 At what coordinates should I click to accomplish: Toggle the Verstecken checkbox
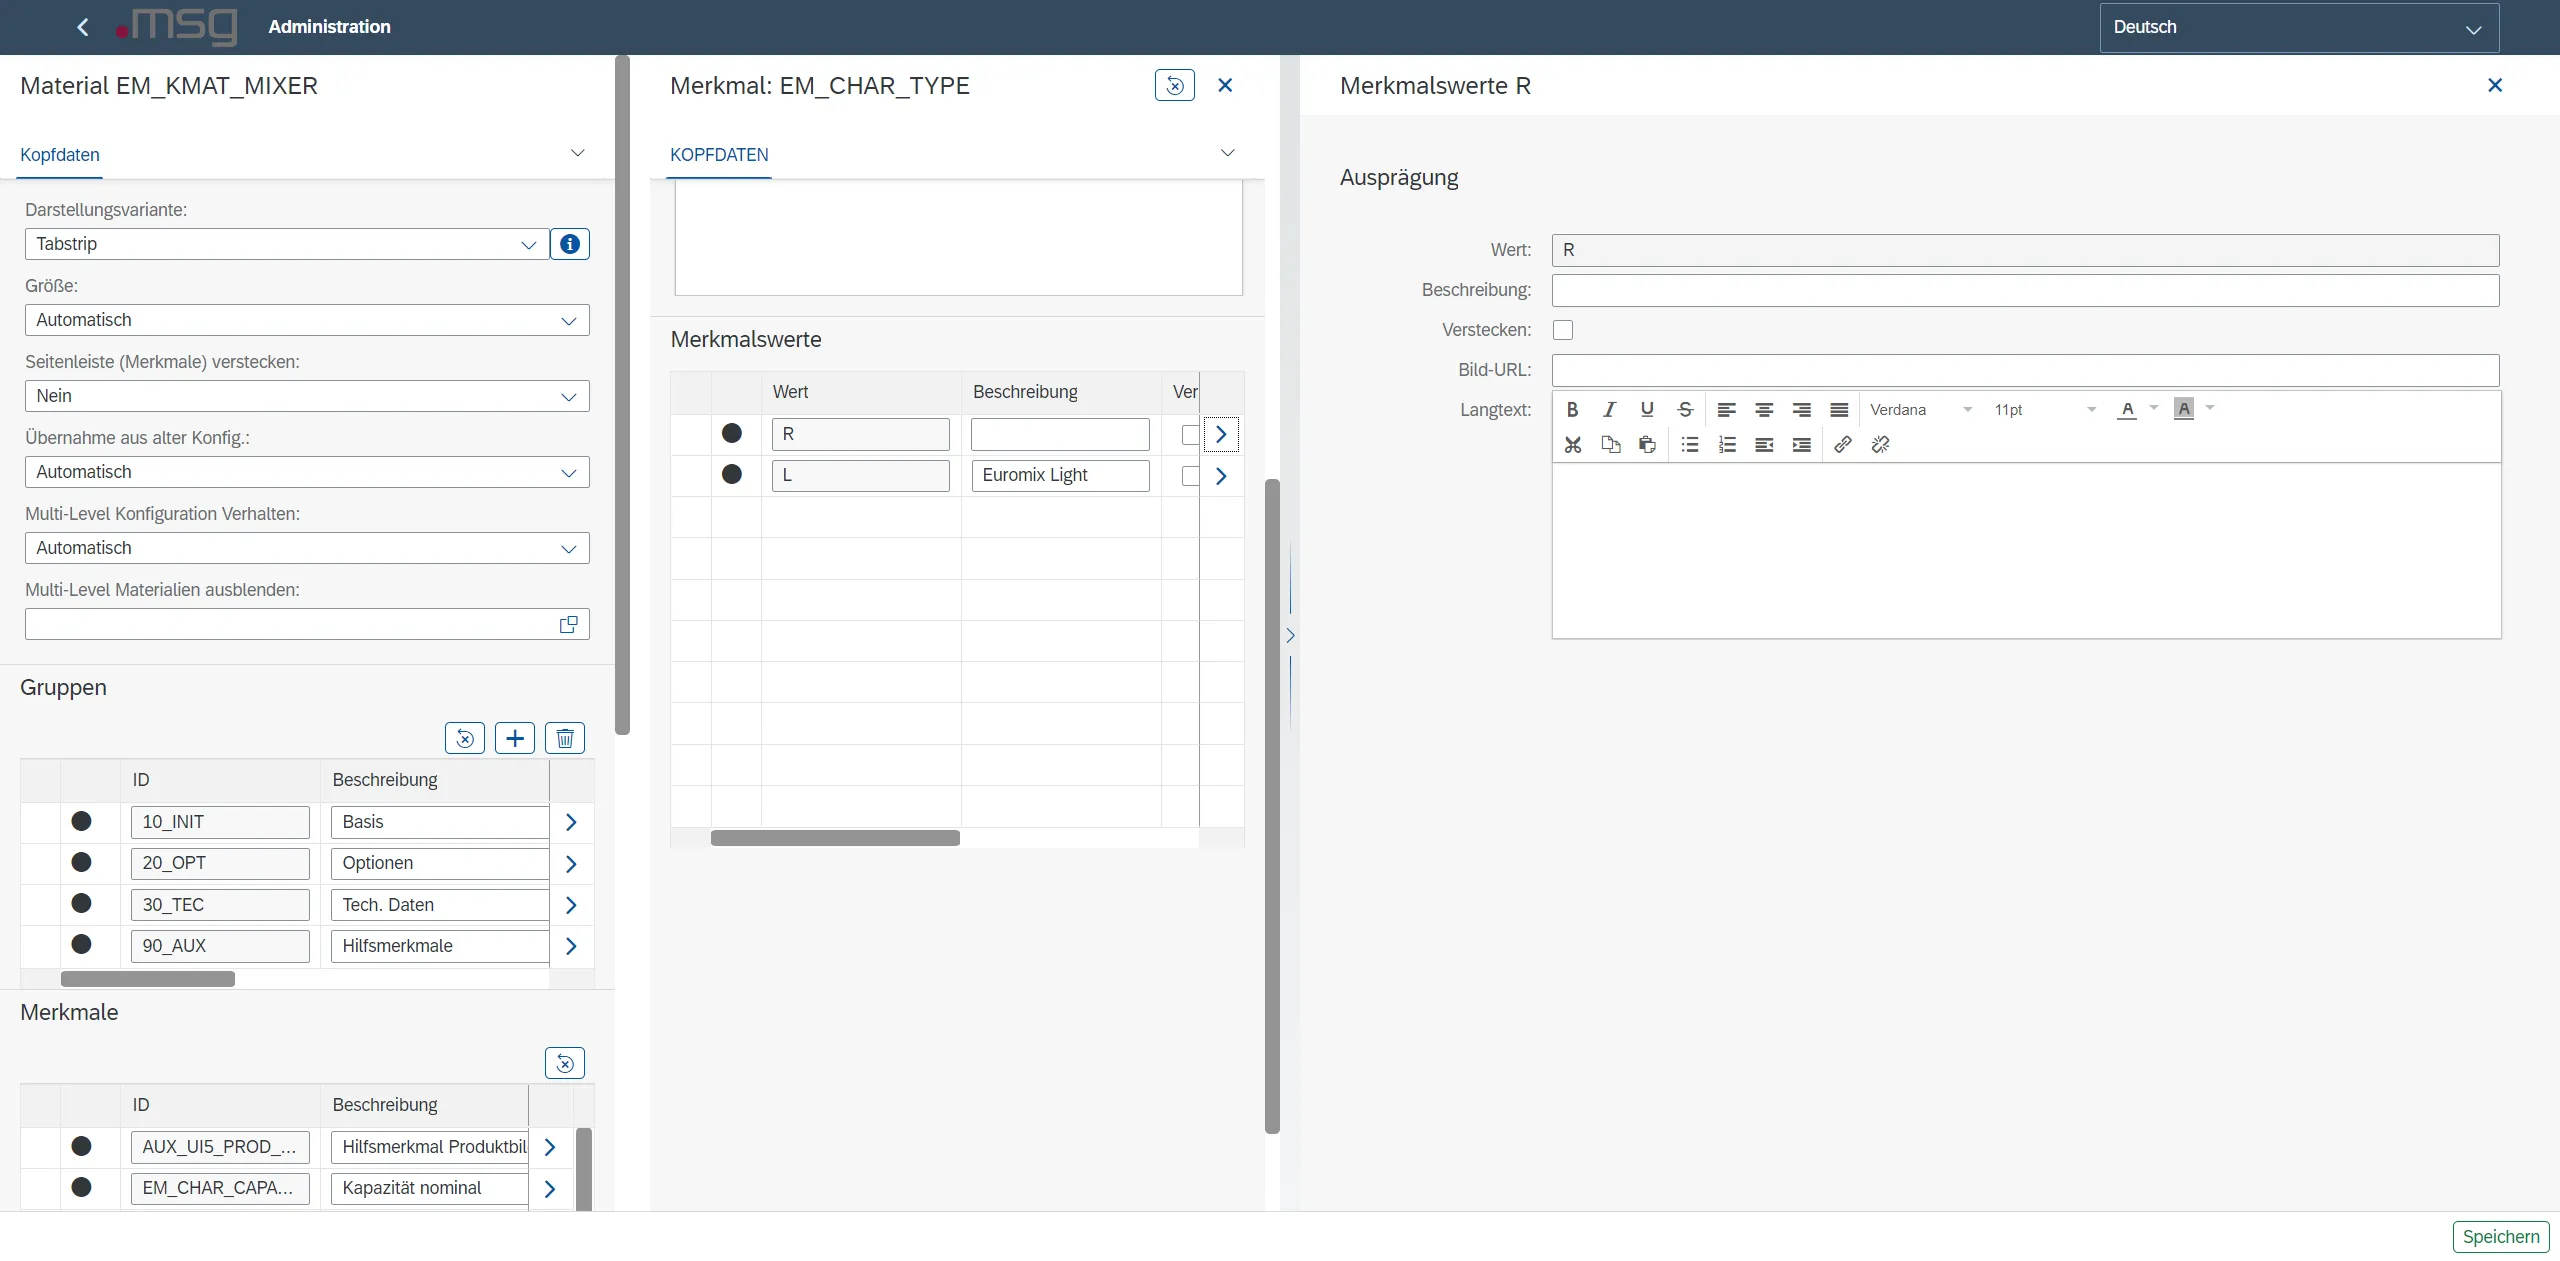click(1562, 330)
